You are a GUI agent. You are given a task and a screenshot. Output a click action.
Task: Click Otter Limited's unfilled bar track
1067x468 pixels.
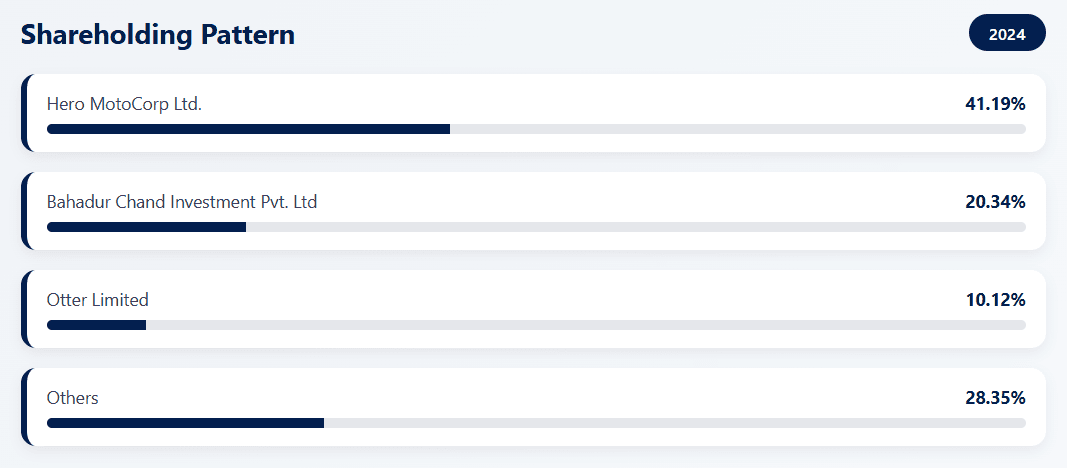point(585,325)
